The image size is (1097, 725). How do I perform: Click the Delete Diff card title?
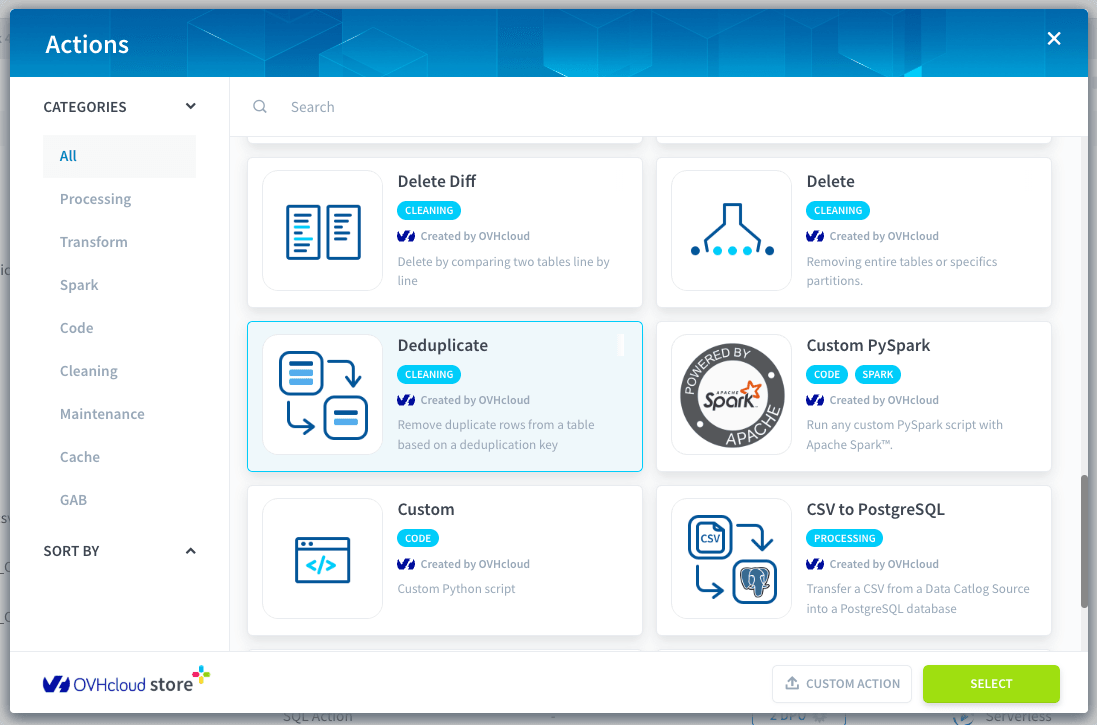pyautogui.click(x=437, y=181)
